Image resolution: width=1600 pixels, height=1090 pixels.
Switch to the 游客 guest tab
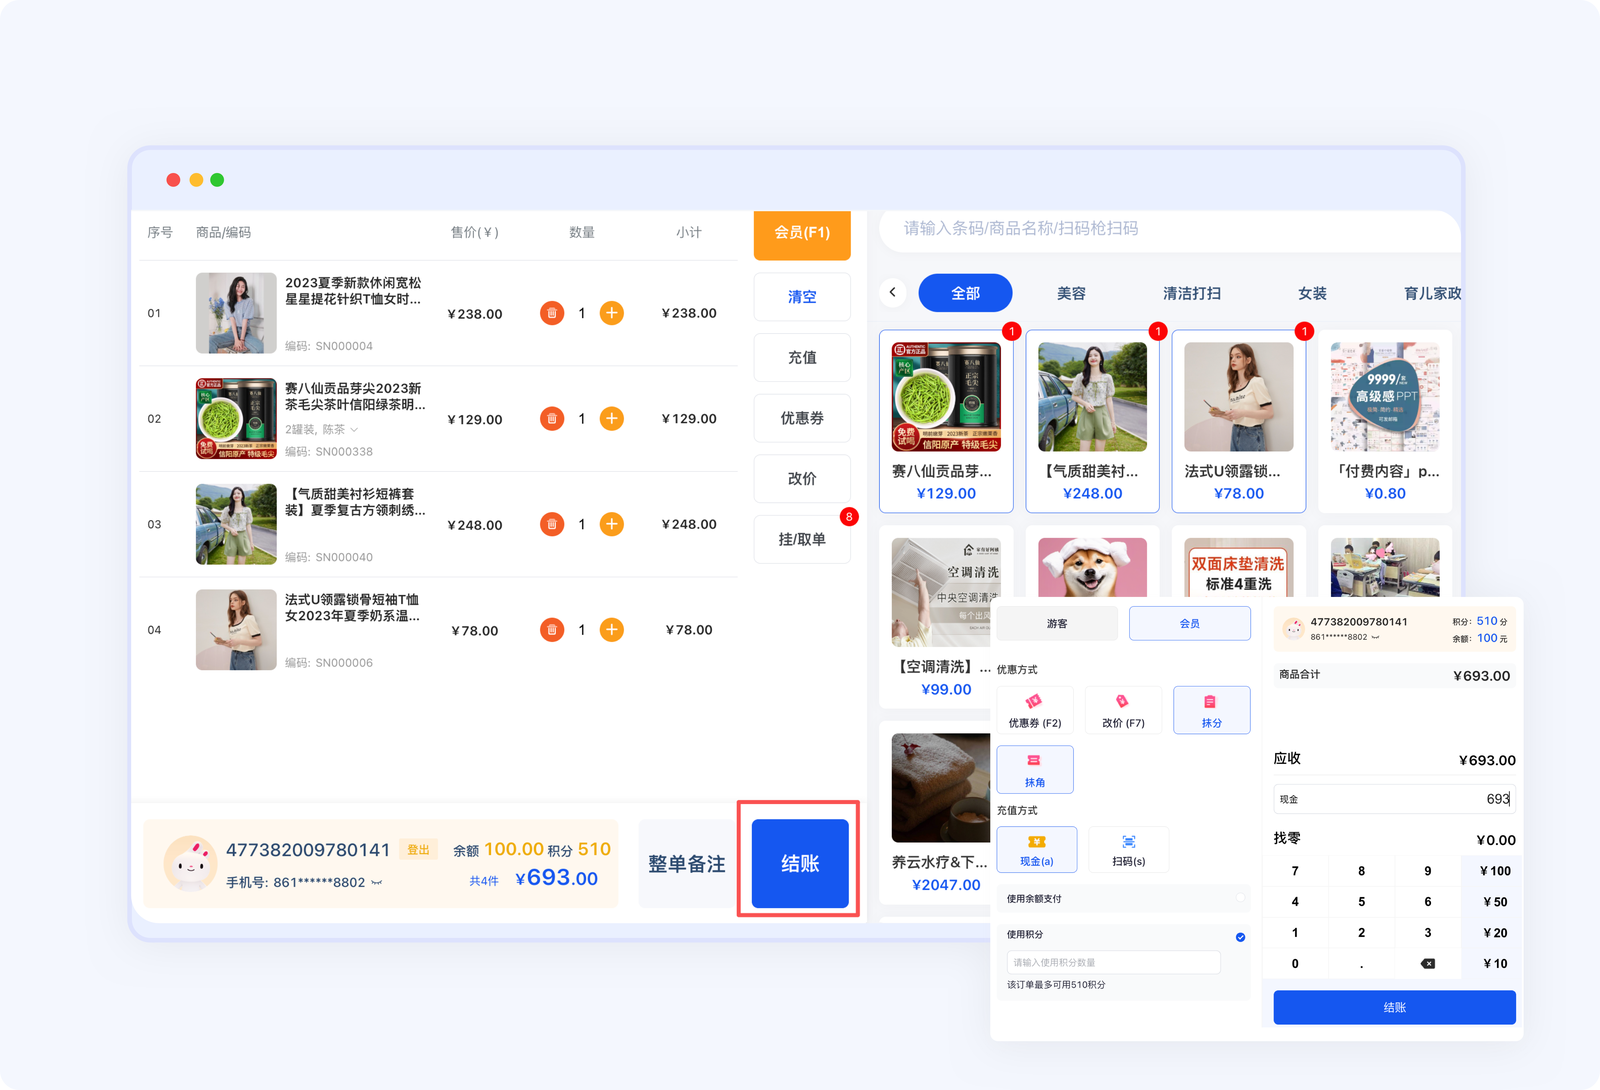1057,623
